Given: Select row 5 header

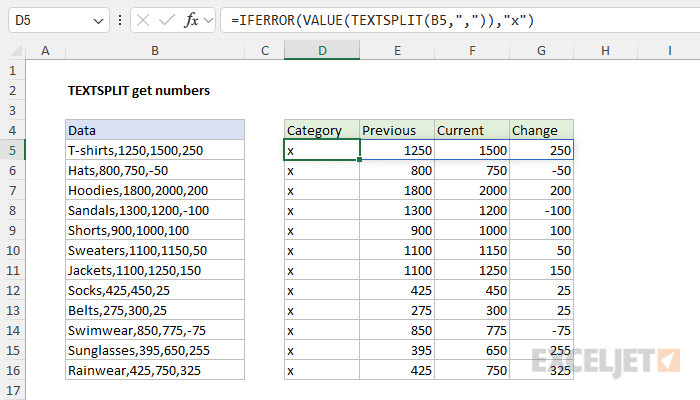Looking at the screenshot, I should (12, 150).
